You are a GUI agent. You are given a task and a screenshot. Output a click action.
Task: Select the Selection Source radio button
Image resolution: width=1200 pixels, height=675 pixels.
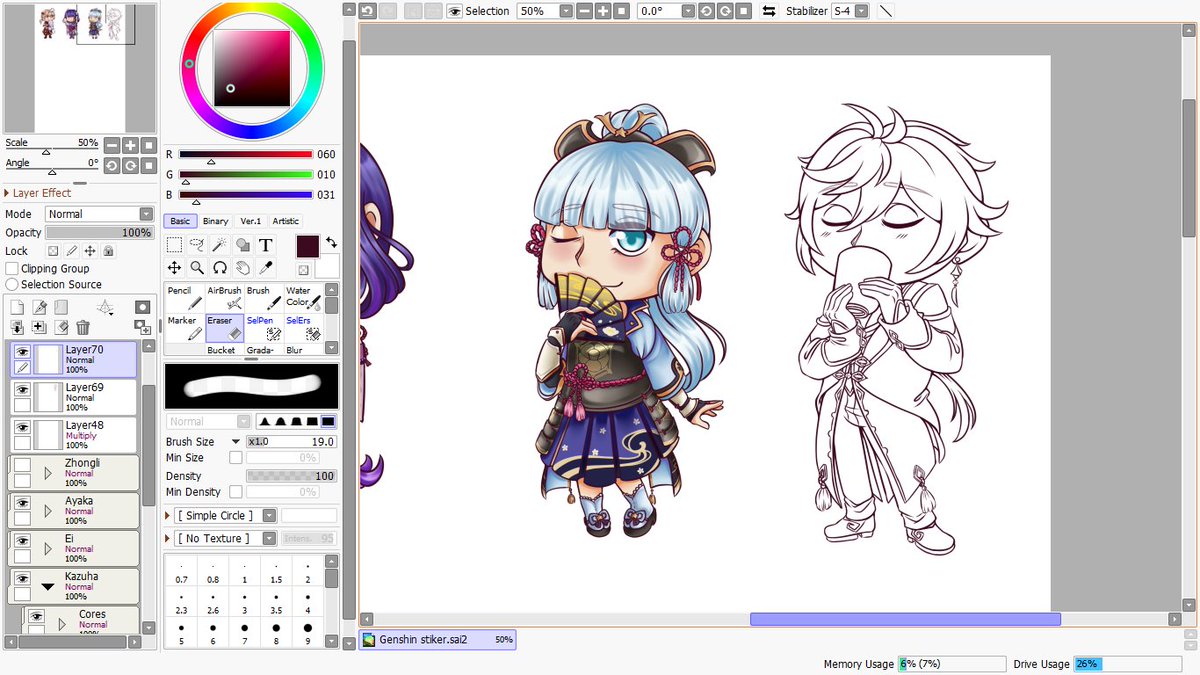click(12, 285)
